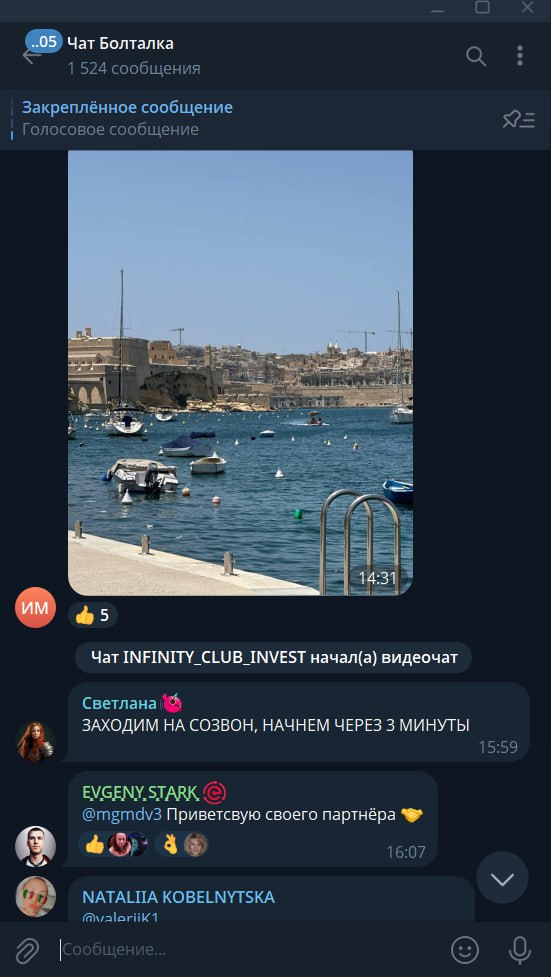The width and height of the screenshot is (551, 977).
Task: Open the harbor photo in viewer
Action: [x=240, y=373]
